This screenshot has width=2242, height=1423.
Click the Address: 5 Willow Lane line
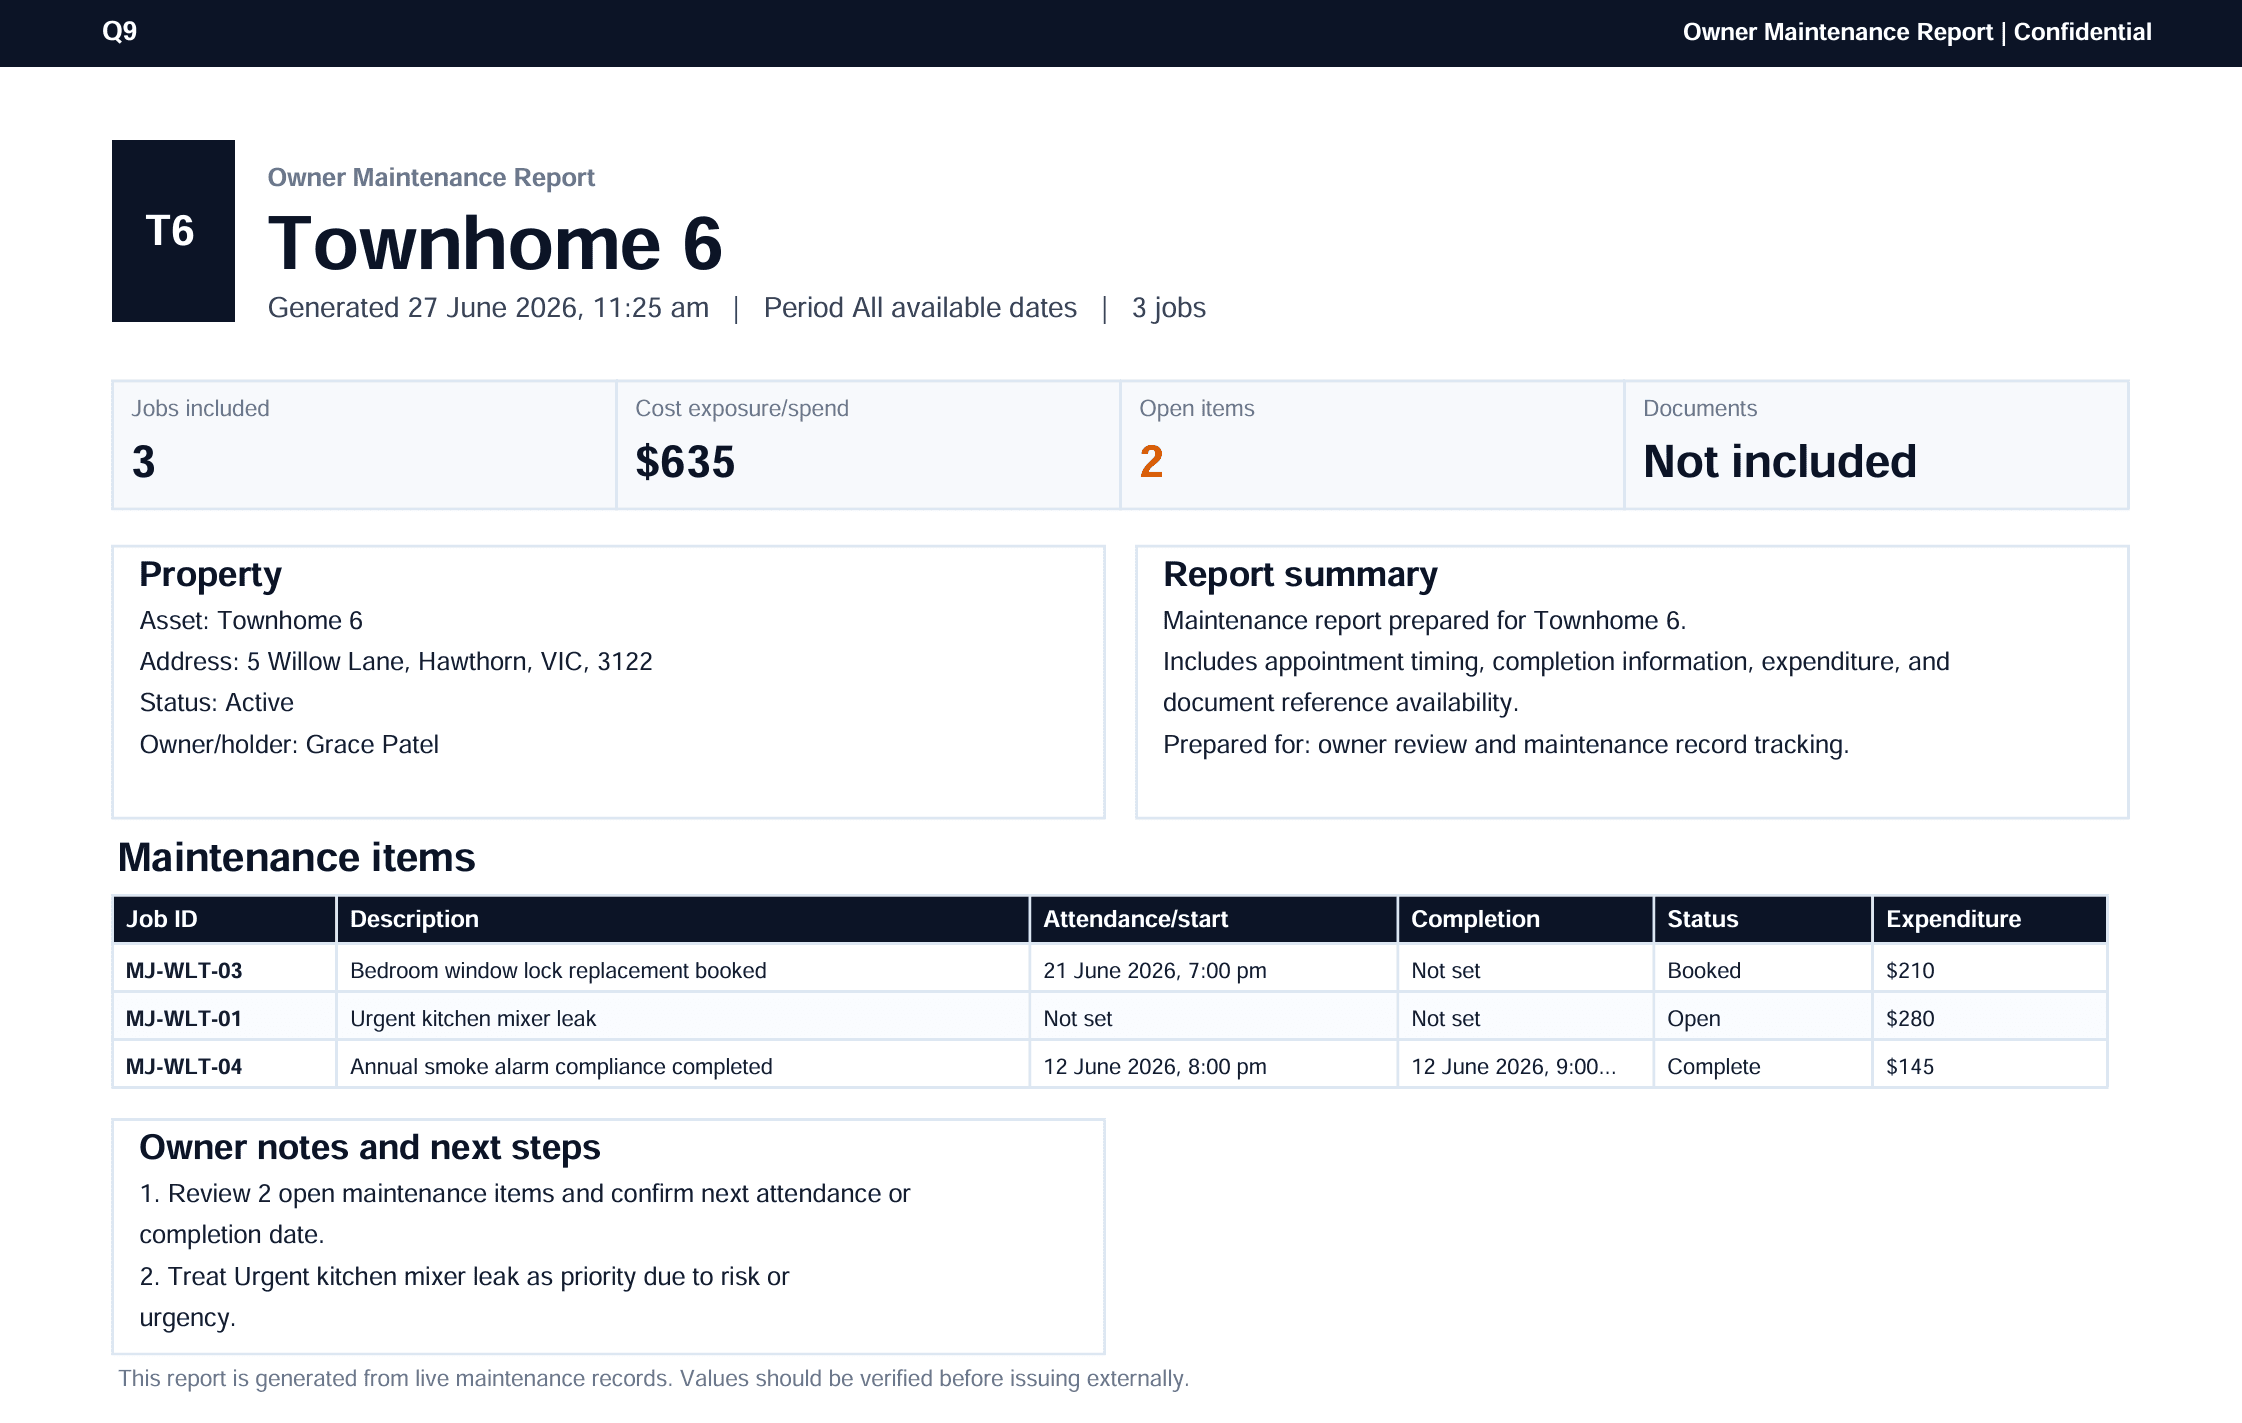click(396, 662)
